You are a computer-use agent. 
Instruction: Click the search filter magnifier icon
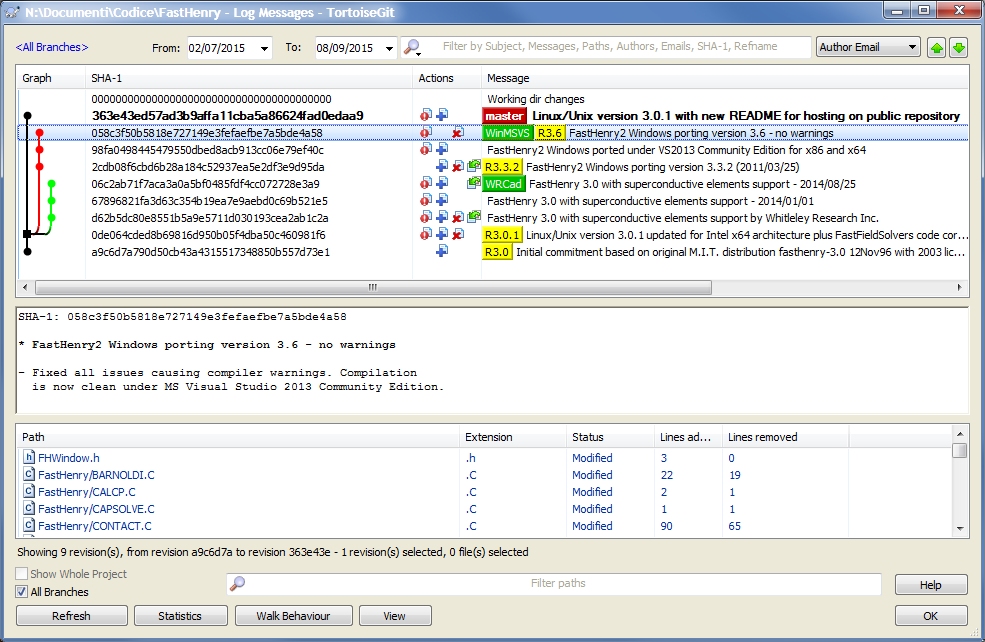click(411, 47)
